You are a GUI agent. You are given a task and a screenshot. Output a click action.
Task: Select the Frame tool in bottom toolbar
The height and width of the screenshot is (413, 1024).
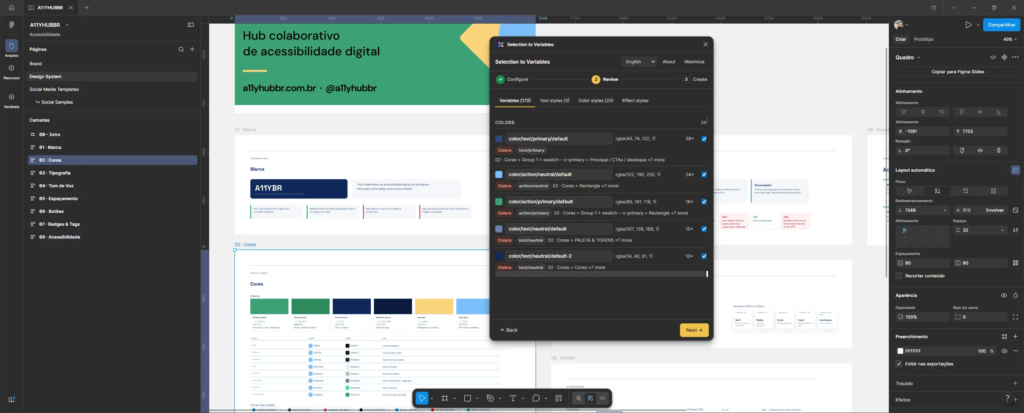point(444,398)
